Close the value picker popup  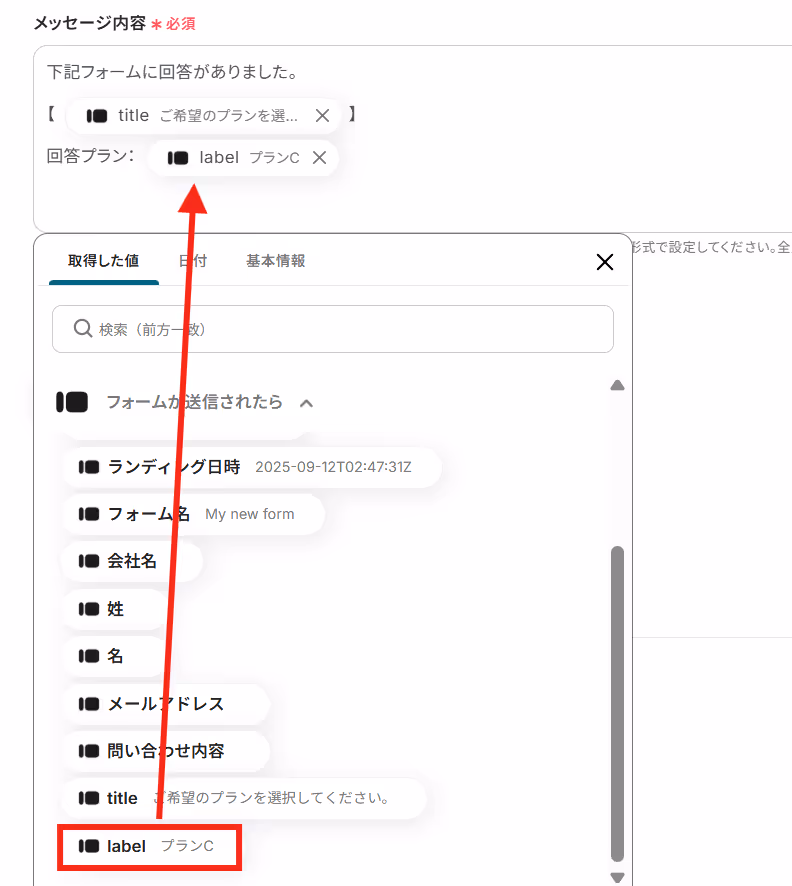pos(605,262)
